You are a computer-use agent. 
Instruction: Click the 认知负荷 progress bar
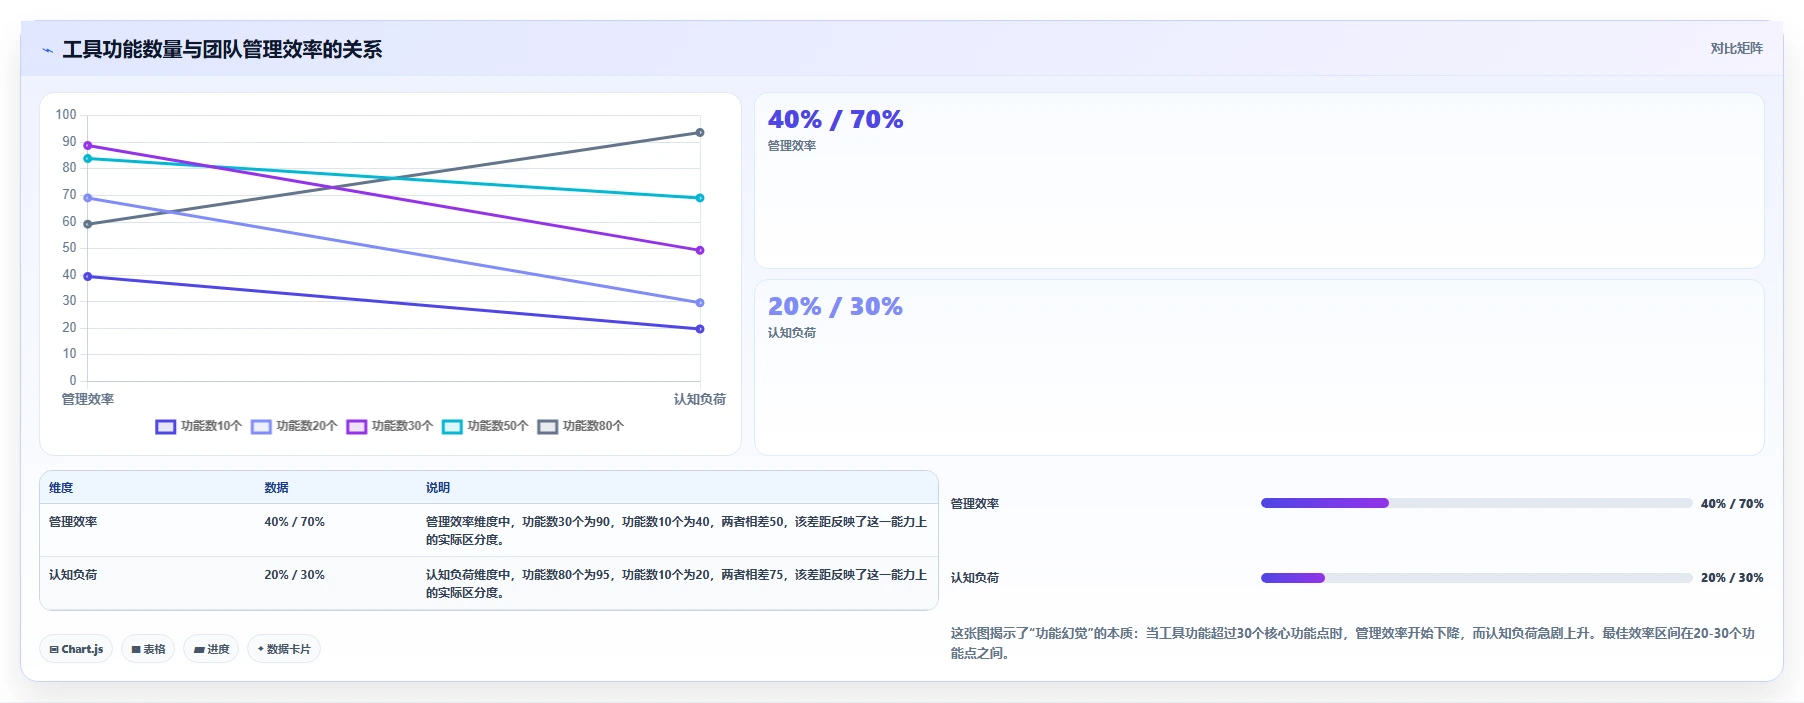click(x=1476, y=578)
